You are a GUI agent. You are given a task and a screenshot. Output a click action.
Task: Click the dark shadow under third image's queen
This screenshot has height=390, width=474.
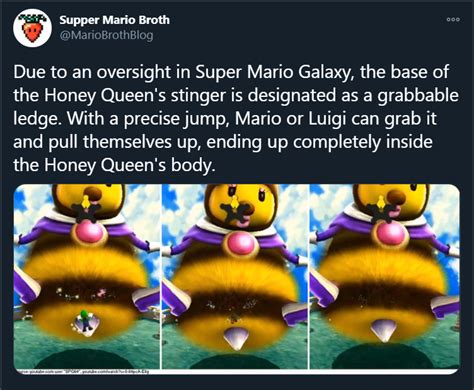[383, 356]
